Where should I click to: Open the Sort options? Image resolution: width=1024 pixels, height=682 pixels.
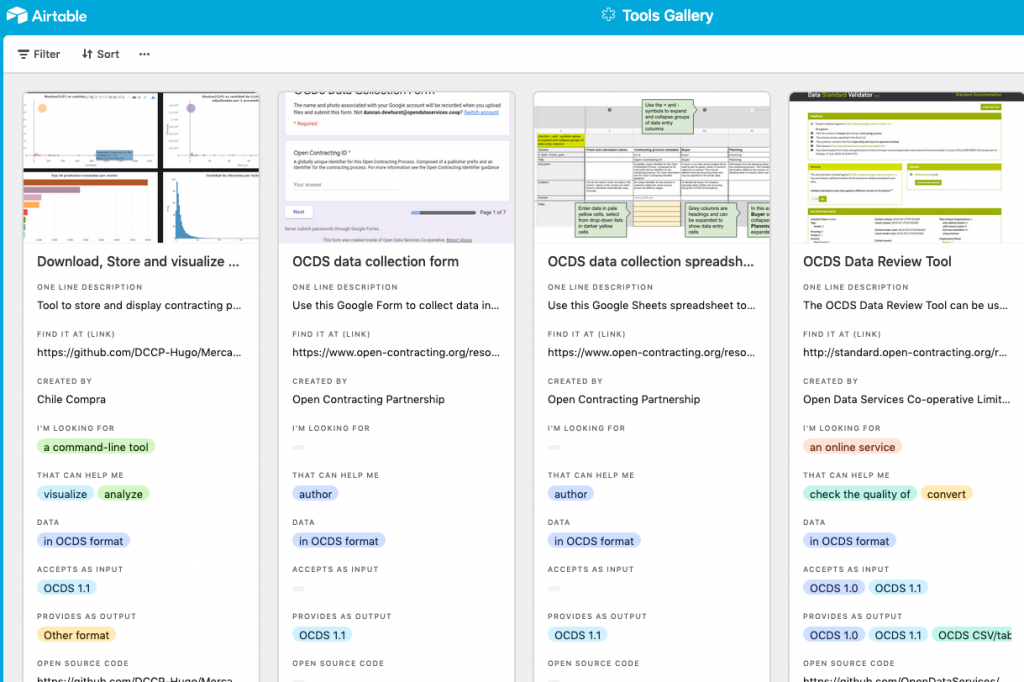101,54
